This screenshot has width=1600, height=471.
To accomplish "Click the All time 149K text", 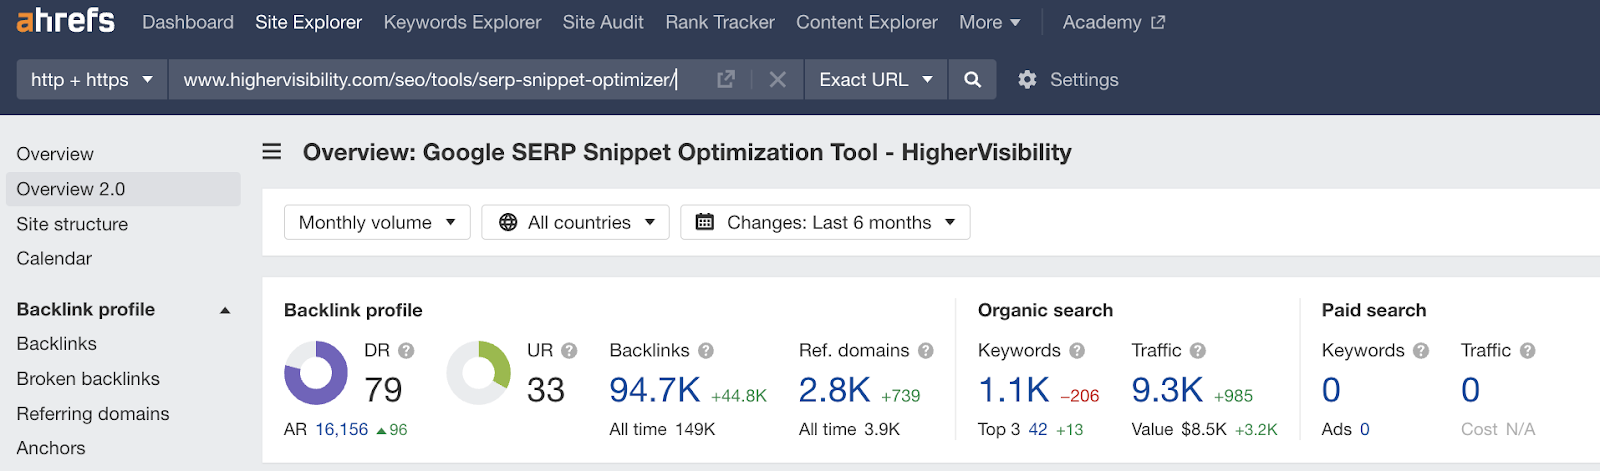I will 662,429.
